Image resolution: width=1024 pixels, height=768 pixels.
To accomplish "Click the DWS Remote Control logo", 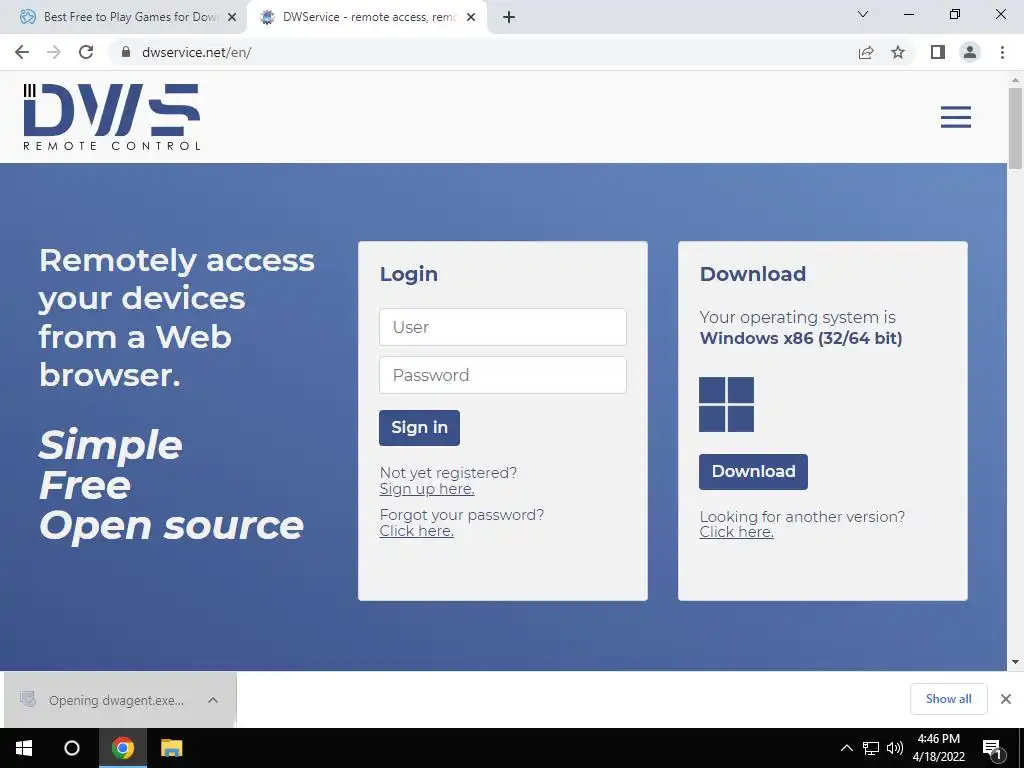I will [112, 117].
